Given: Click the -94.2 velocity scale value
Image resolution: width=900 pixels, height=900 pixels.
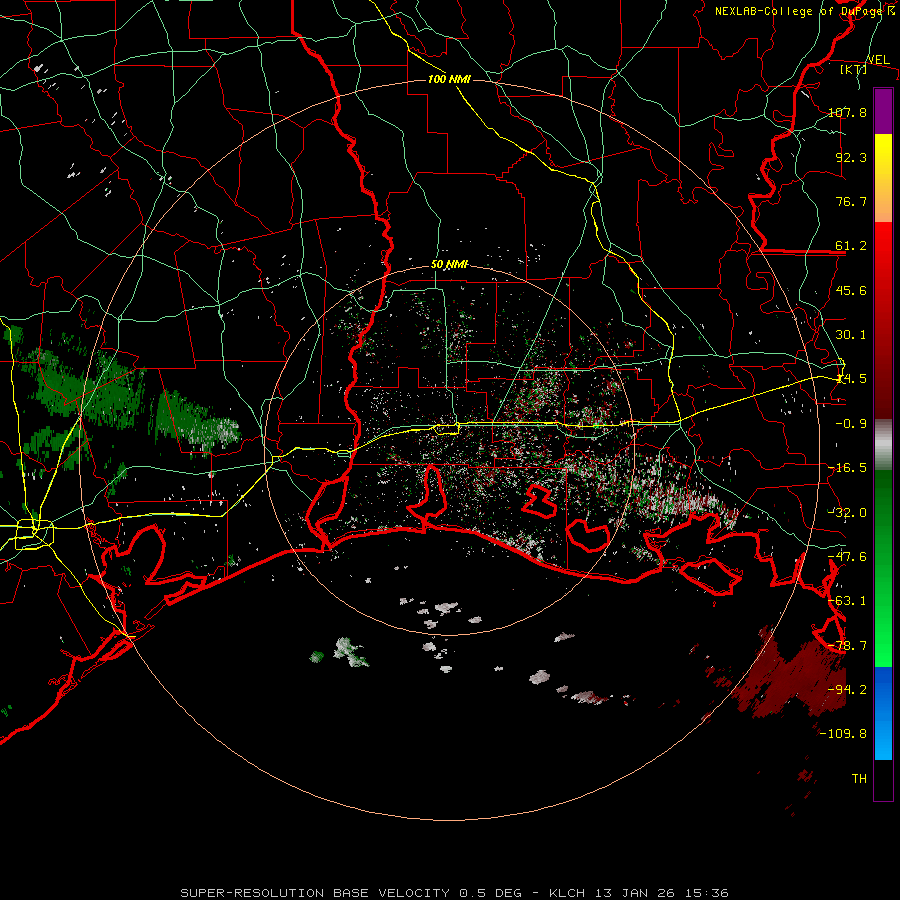Looking at the screenshot, I should click(x=847, y=690).
